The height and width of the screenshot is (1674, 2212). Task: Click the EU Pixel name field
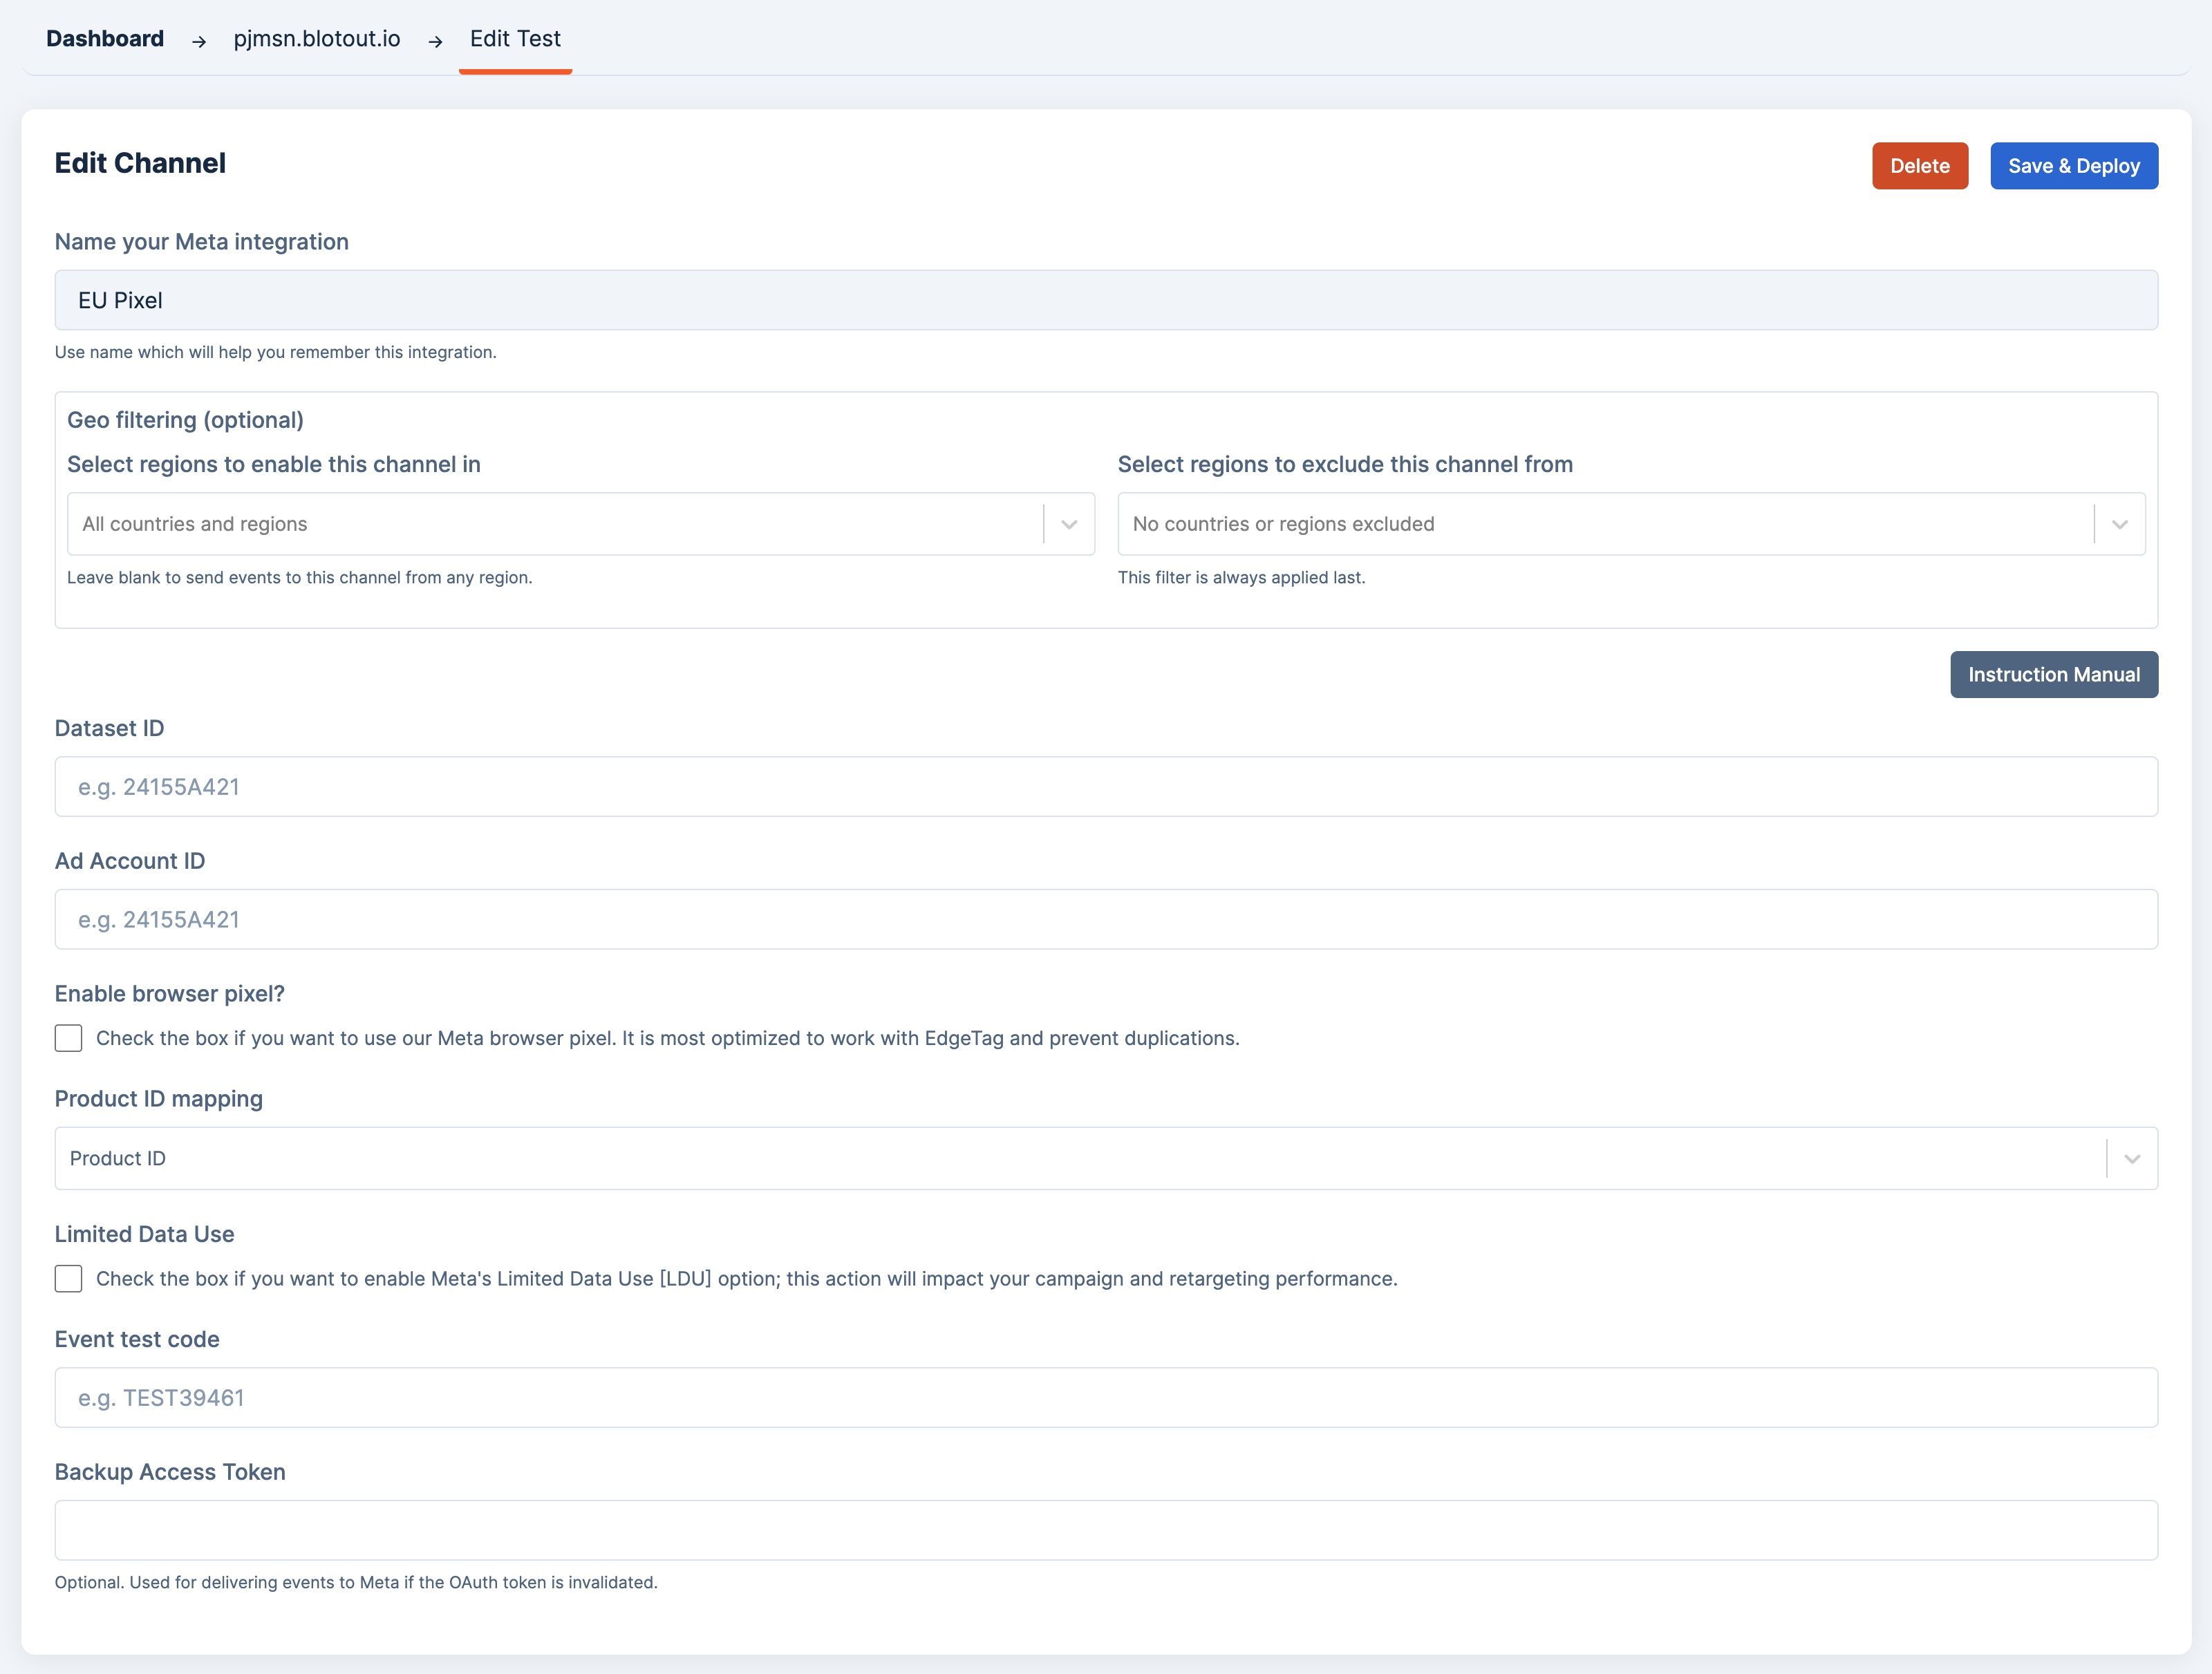[x=1105, y=300]
